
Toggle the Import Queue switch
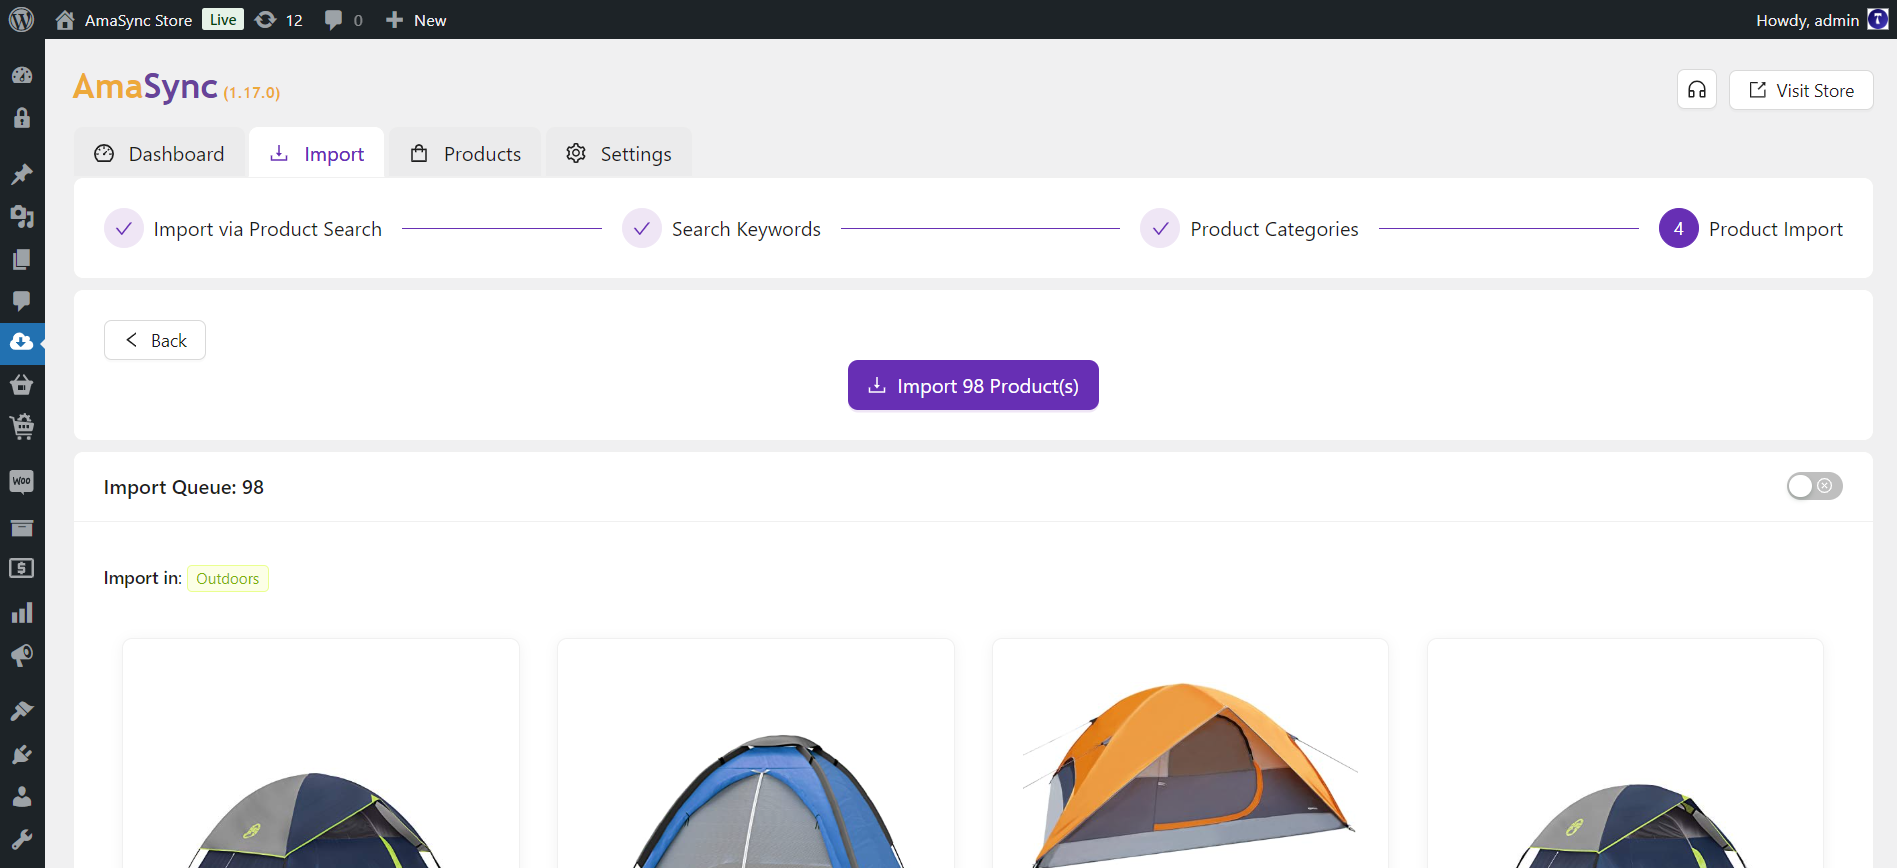coord(1814,486)
